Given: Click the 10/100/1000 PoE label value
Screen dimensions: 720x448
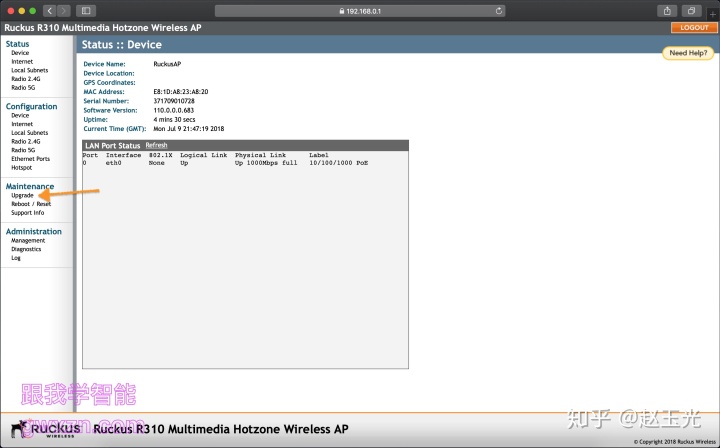Looking at the screenshot, I should (338, 163).
